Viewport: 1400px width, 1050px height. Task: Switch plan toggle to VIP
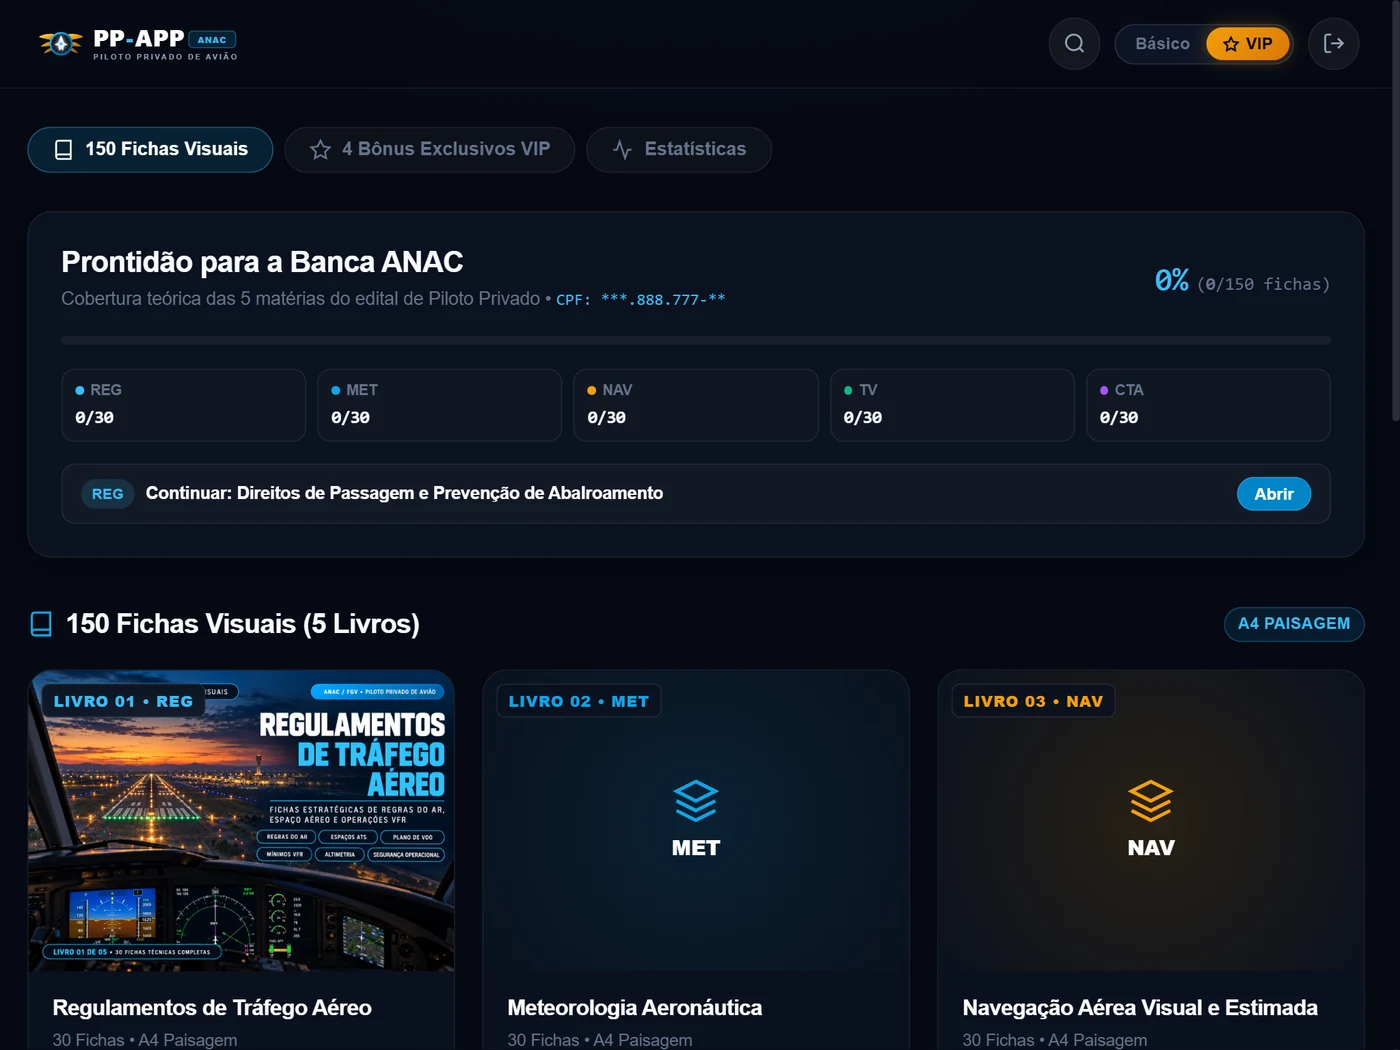click(1248, 44)
